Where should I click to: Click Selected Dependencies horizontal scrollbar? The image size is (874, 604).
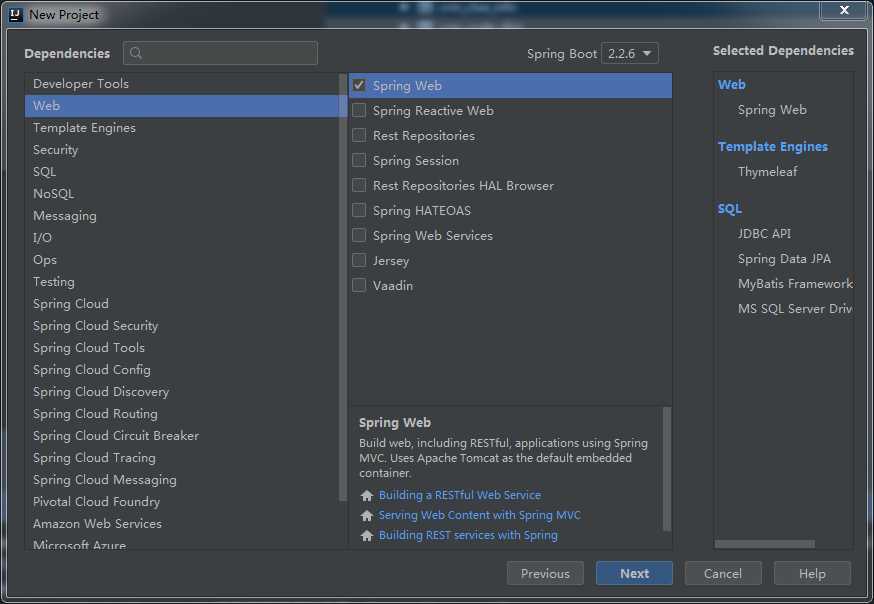coord(765,544)
